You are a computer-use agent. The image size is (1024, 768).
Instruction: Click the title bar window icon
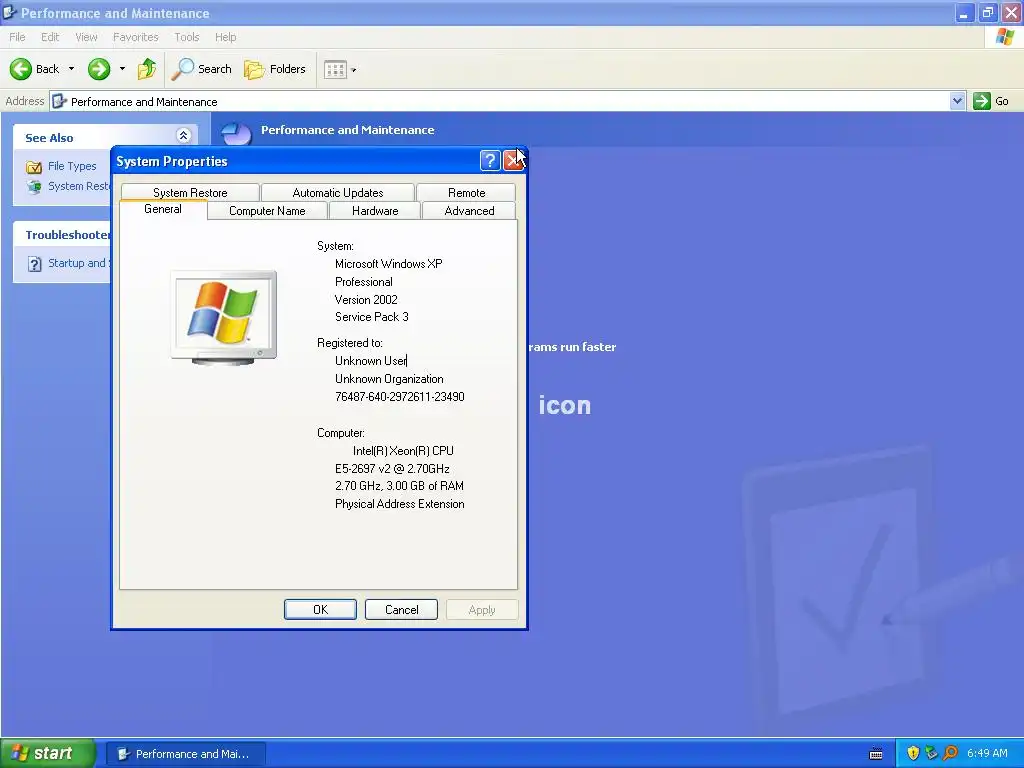(x=9, y=12)
